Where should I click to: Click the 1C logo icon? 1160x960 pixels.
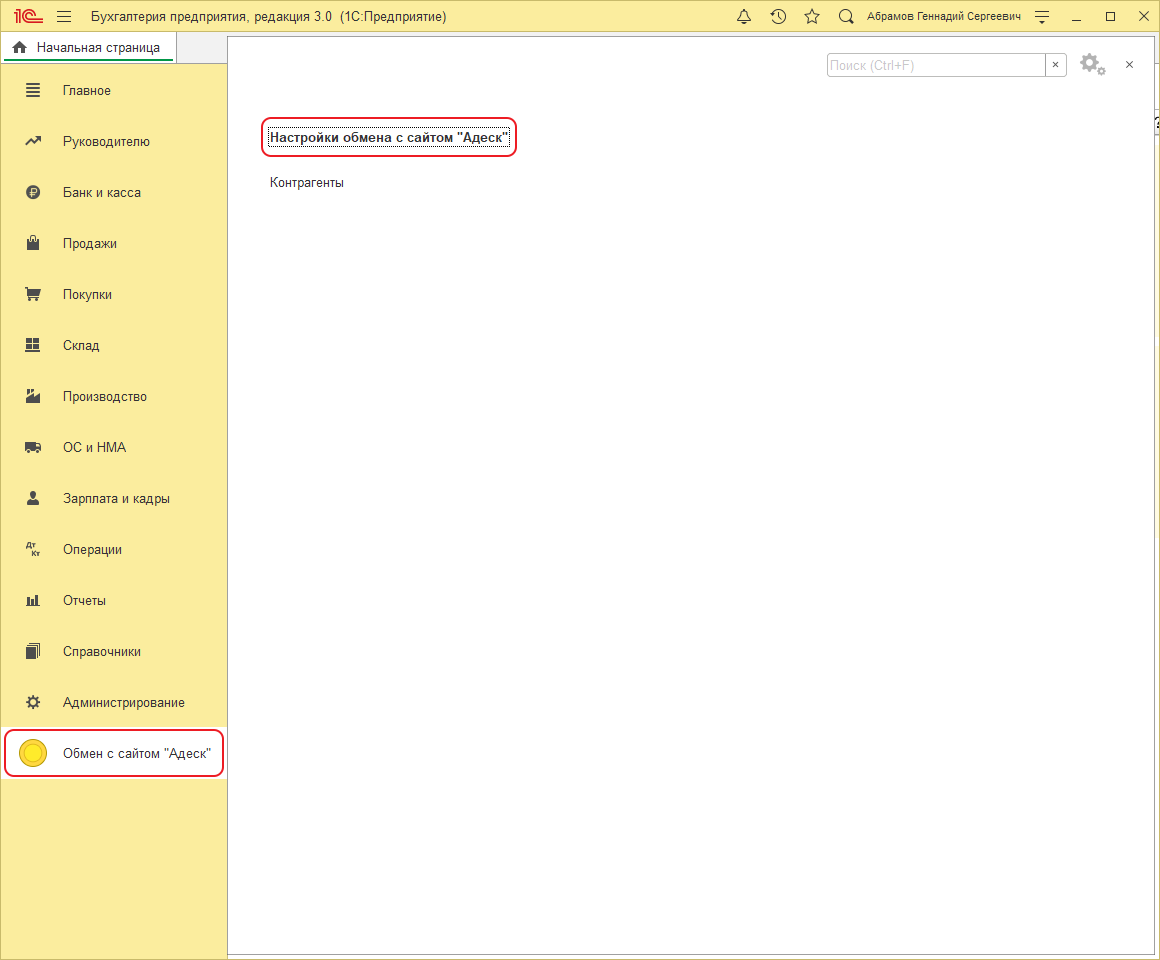[28, 16]
